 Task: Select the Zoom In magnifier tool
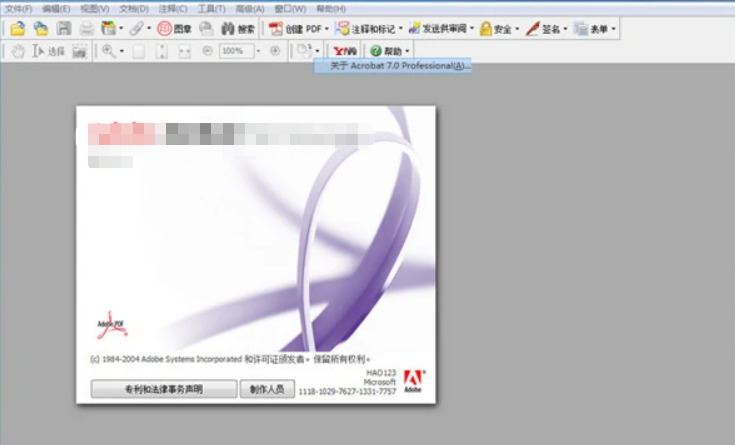[x=109, y=51]
